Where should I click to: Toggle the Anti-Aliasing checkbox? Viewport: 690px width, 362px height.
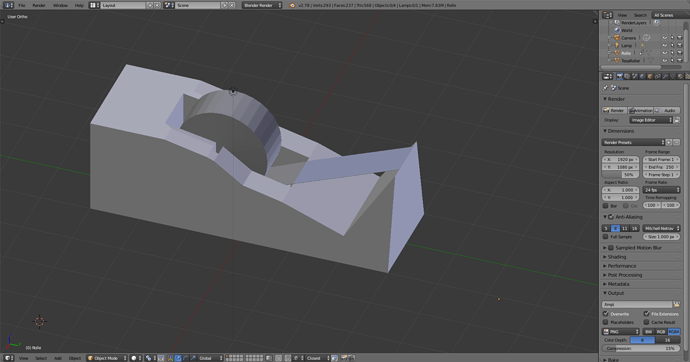[x=611, y=217]
